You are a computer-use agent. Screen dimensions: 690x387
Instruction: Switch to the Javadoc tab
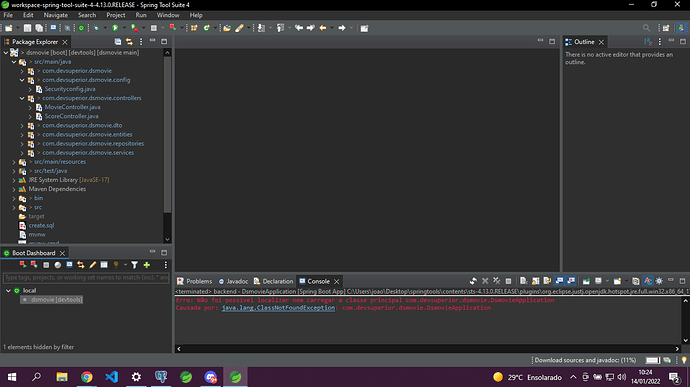(x=233, y=281)
